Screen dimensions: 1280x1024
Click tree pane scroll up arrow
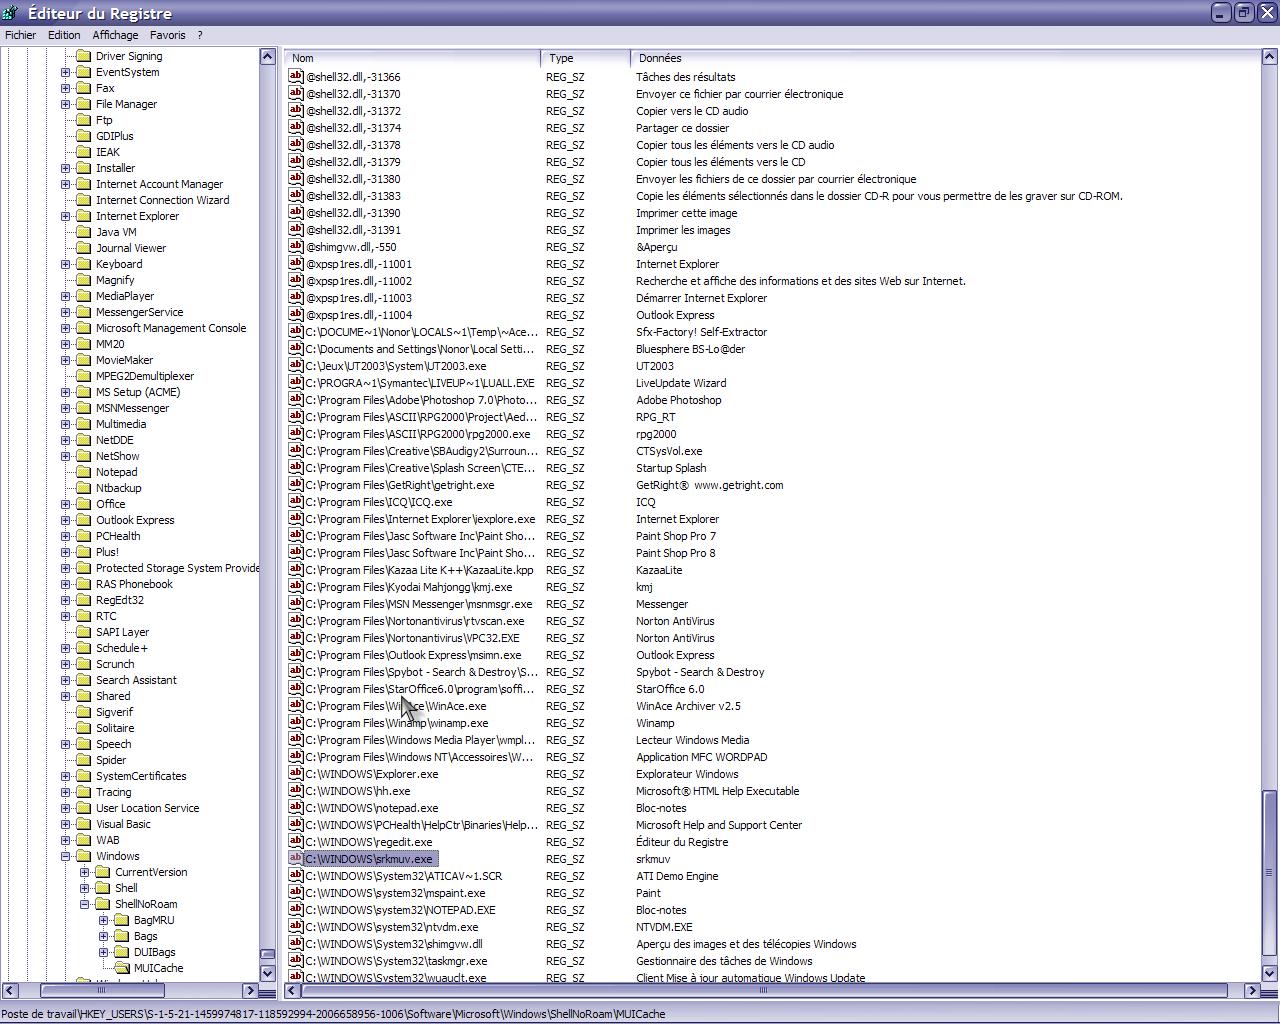click(267, 57)
